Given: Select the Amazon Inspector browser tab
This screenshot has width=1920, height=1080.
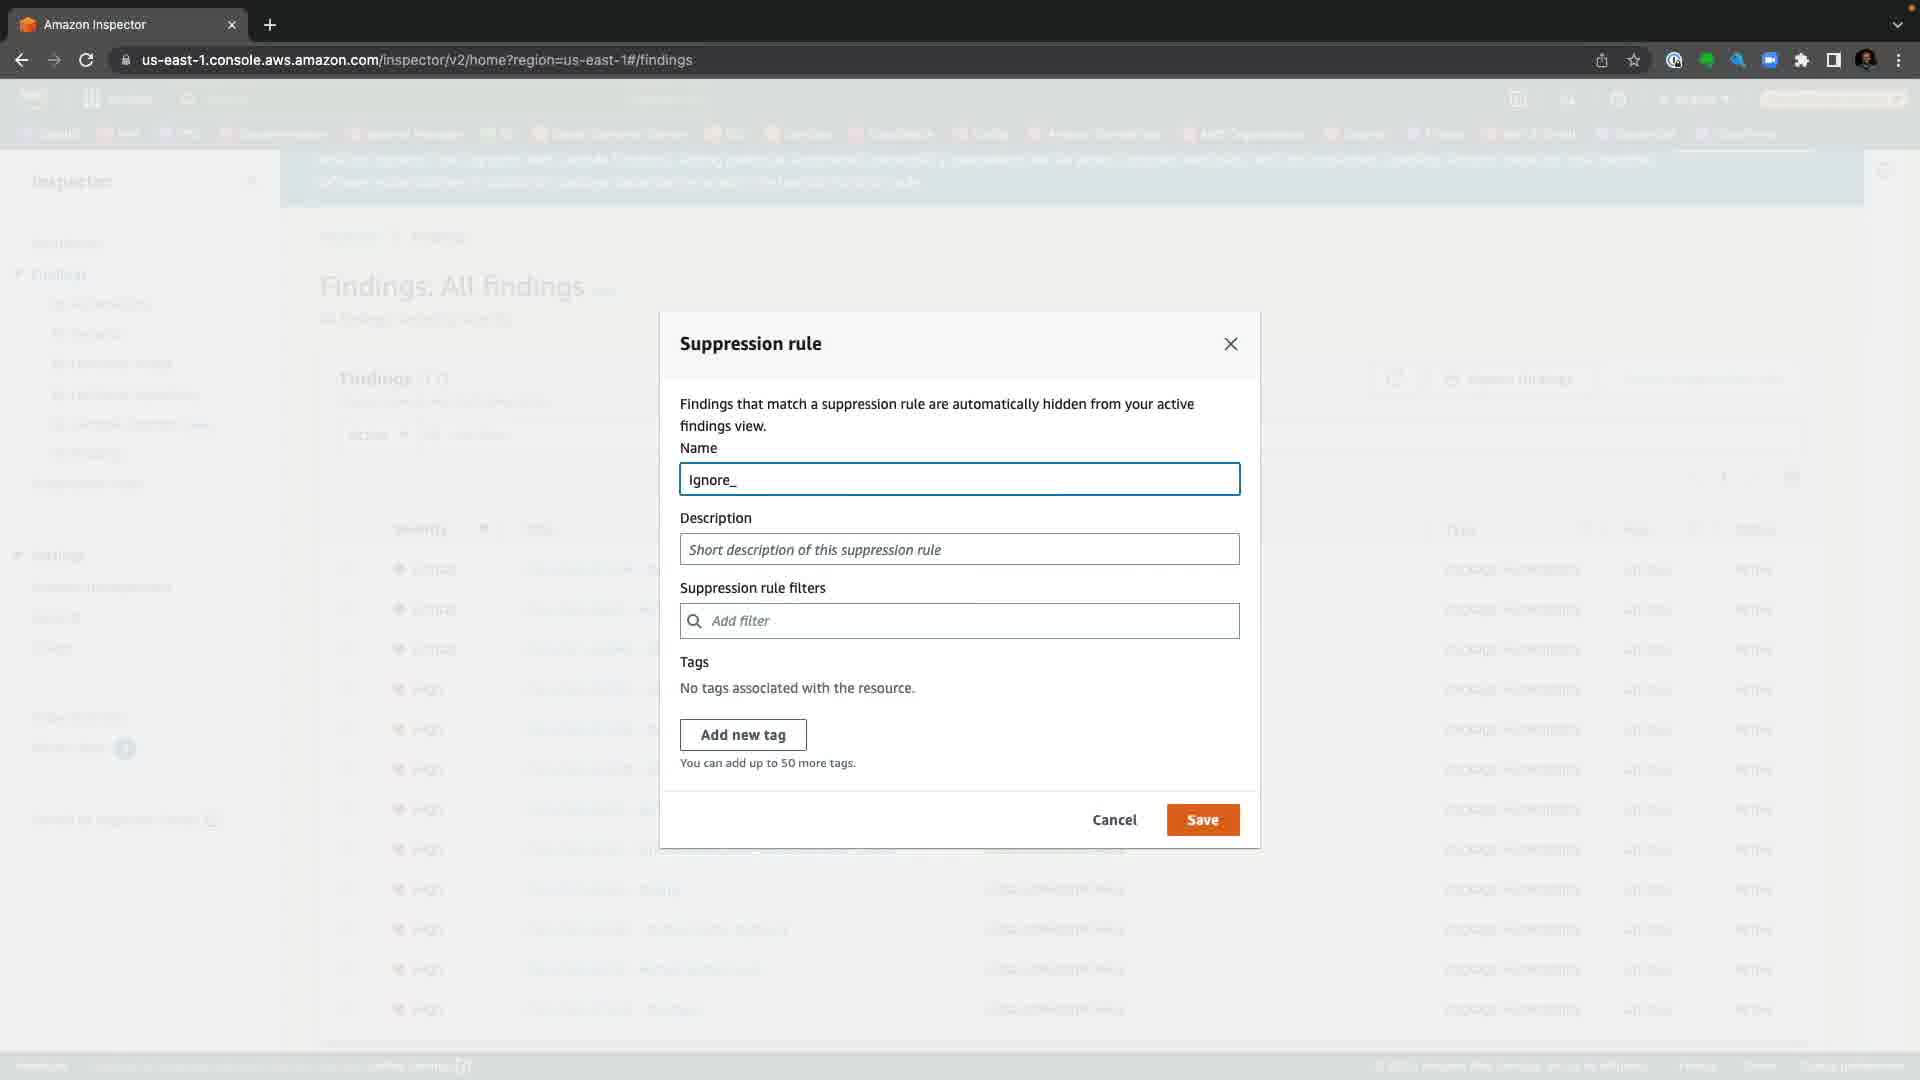Looking at the screenshot, I should (x=120, y=24).
